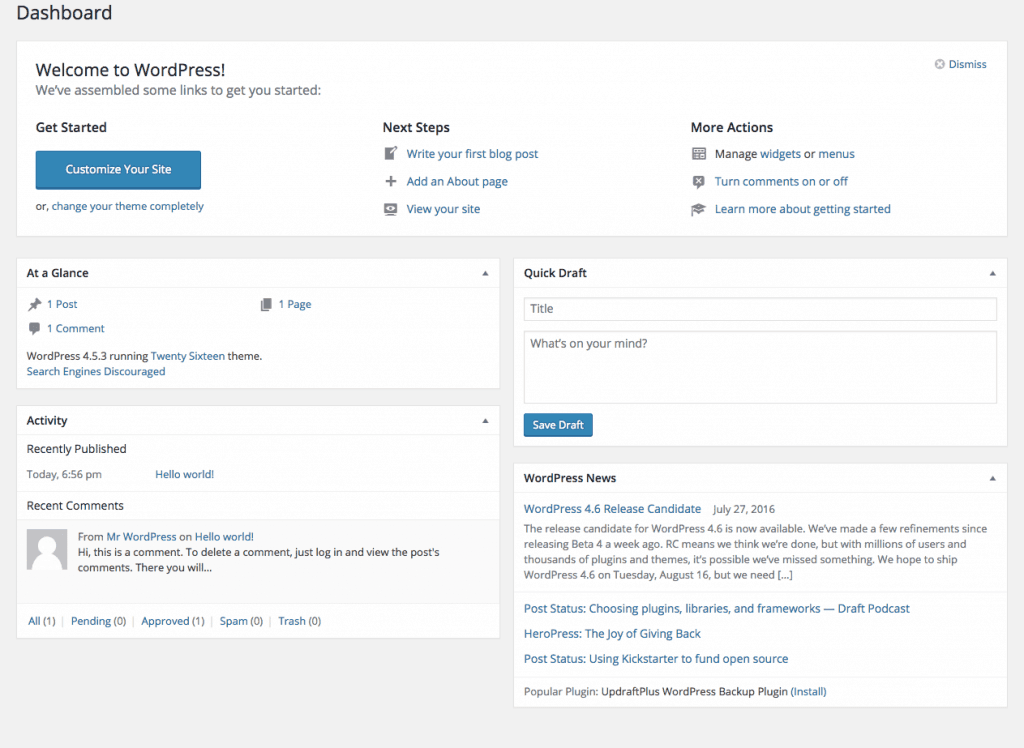Click the plus icon next to 'Add an About page'
The width and height of the screenshot is (1024, 748).
(x=390, y=181)
